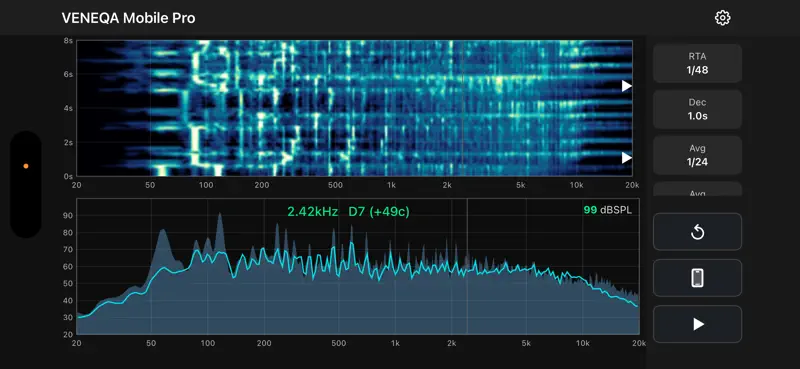Click the vertical cursor line in spectrum graph

(x=467, y=266)
